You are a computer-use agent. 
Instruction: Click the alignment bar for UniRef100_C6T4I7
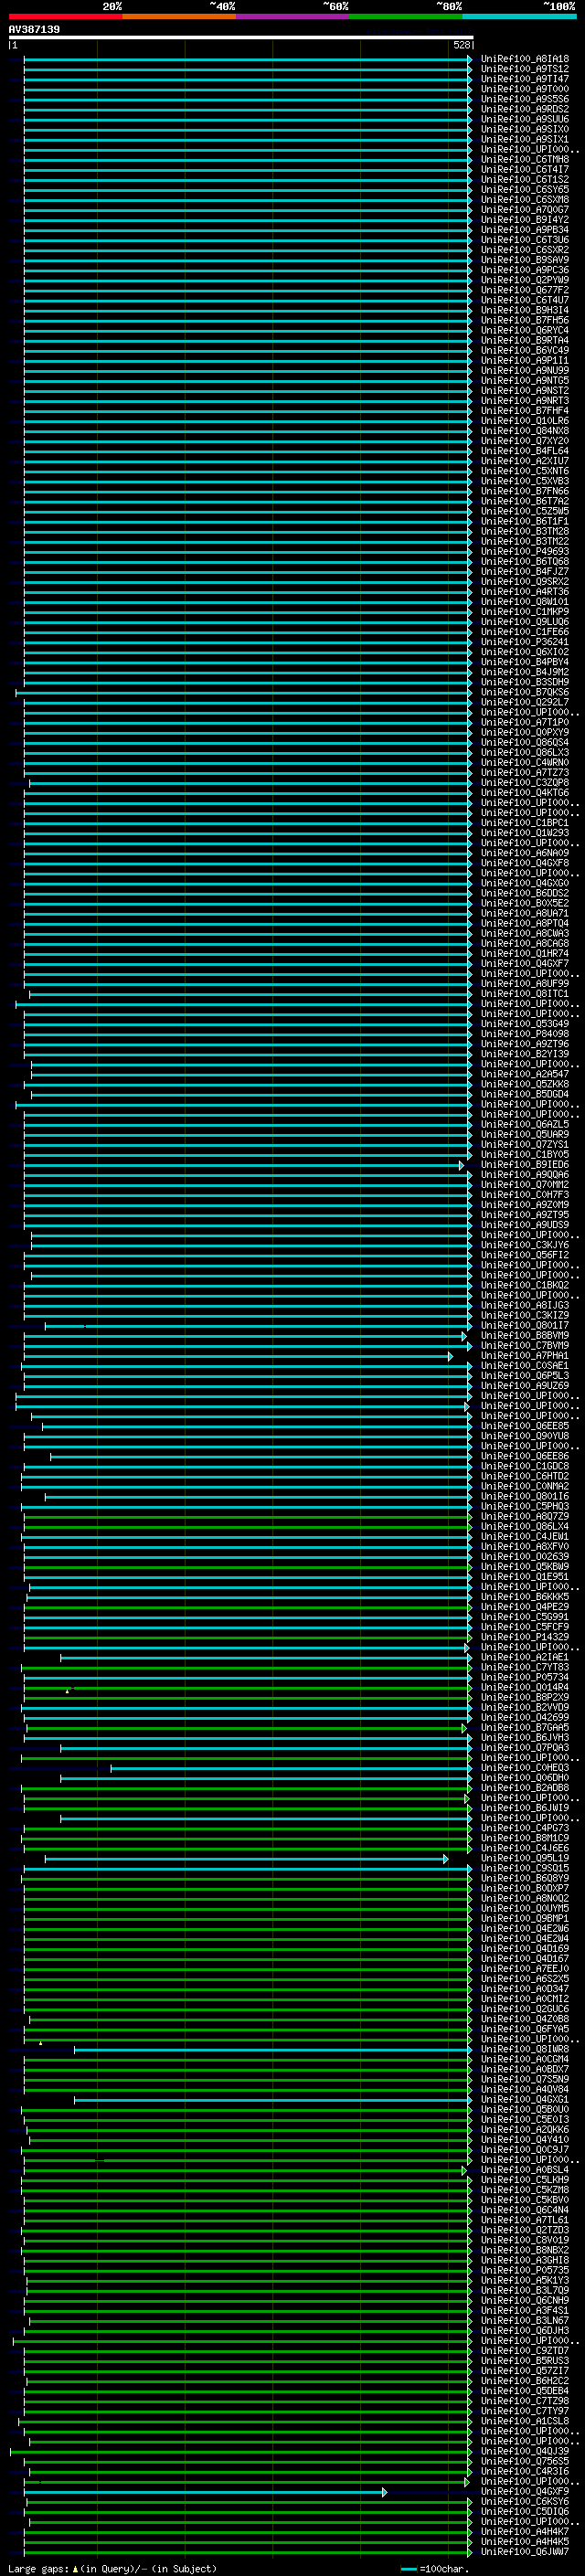247,170
